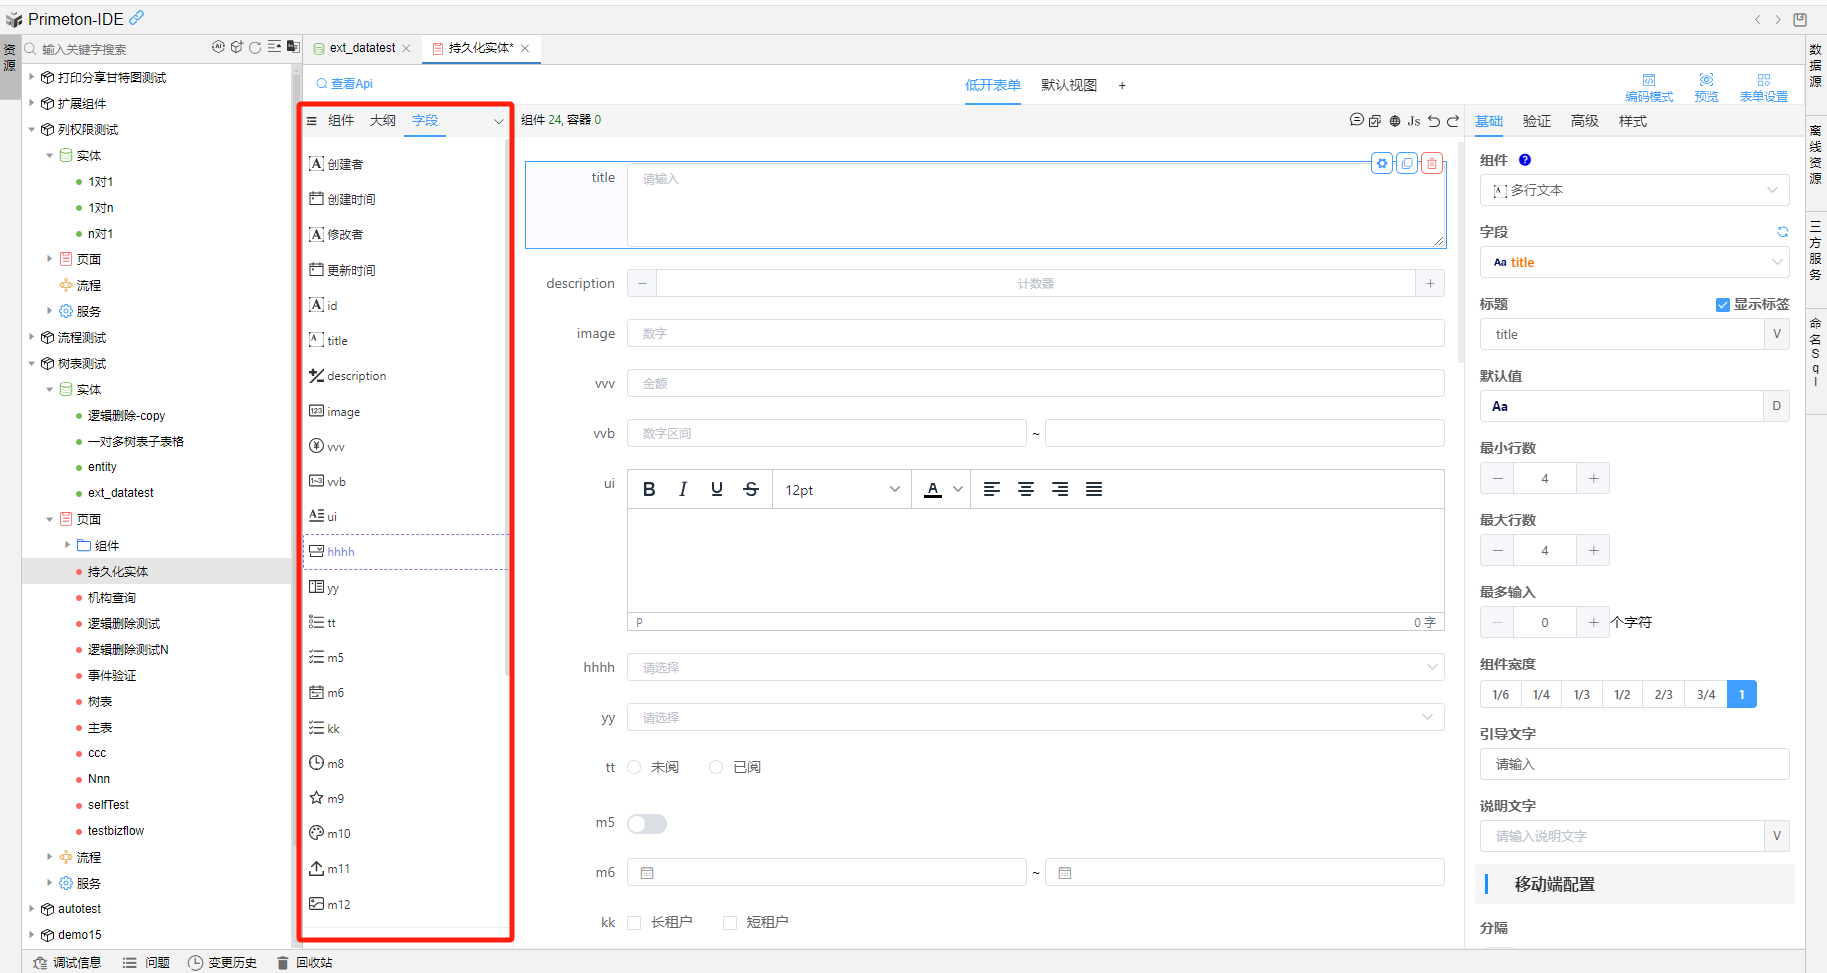Expand the hhhh select dropdown

click(x=1035, y=667)
